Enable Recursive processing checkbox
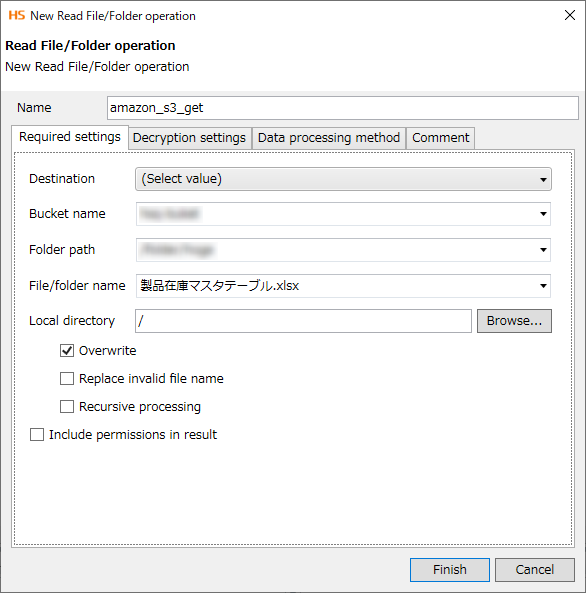This screenshot has width=586, height=593. [x=67, y=407]
